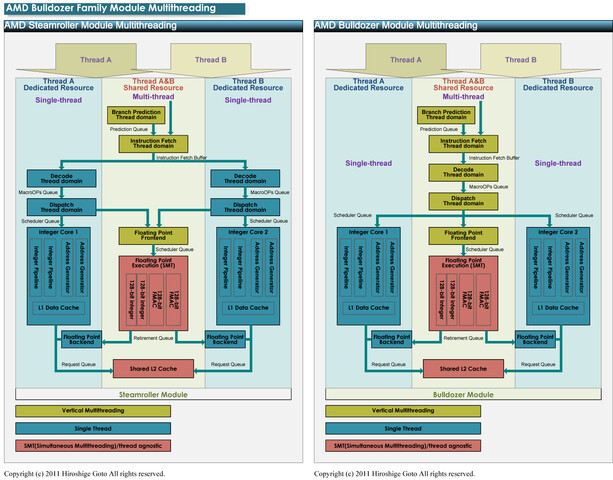Click Thread B's Floating Point Backend in Bulldozer
Viewport: 613px width, 480px height.
(x=535, y=339)
